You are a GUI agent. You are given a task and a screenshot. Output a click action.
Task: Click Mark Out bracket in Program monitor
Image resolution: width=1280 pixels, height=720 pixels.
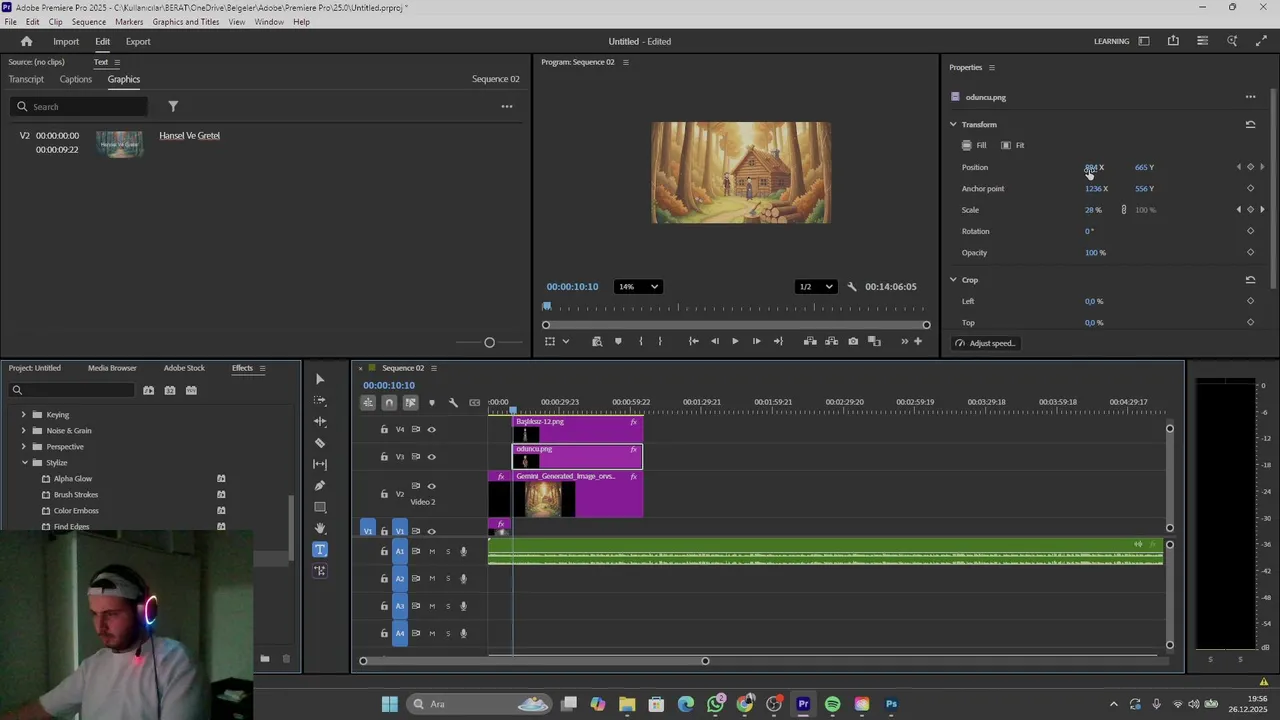point(660,342)
